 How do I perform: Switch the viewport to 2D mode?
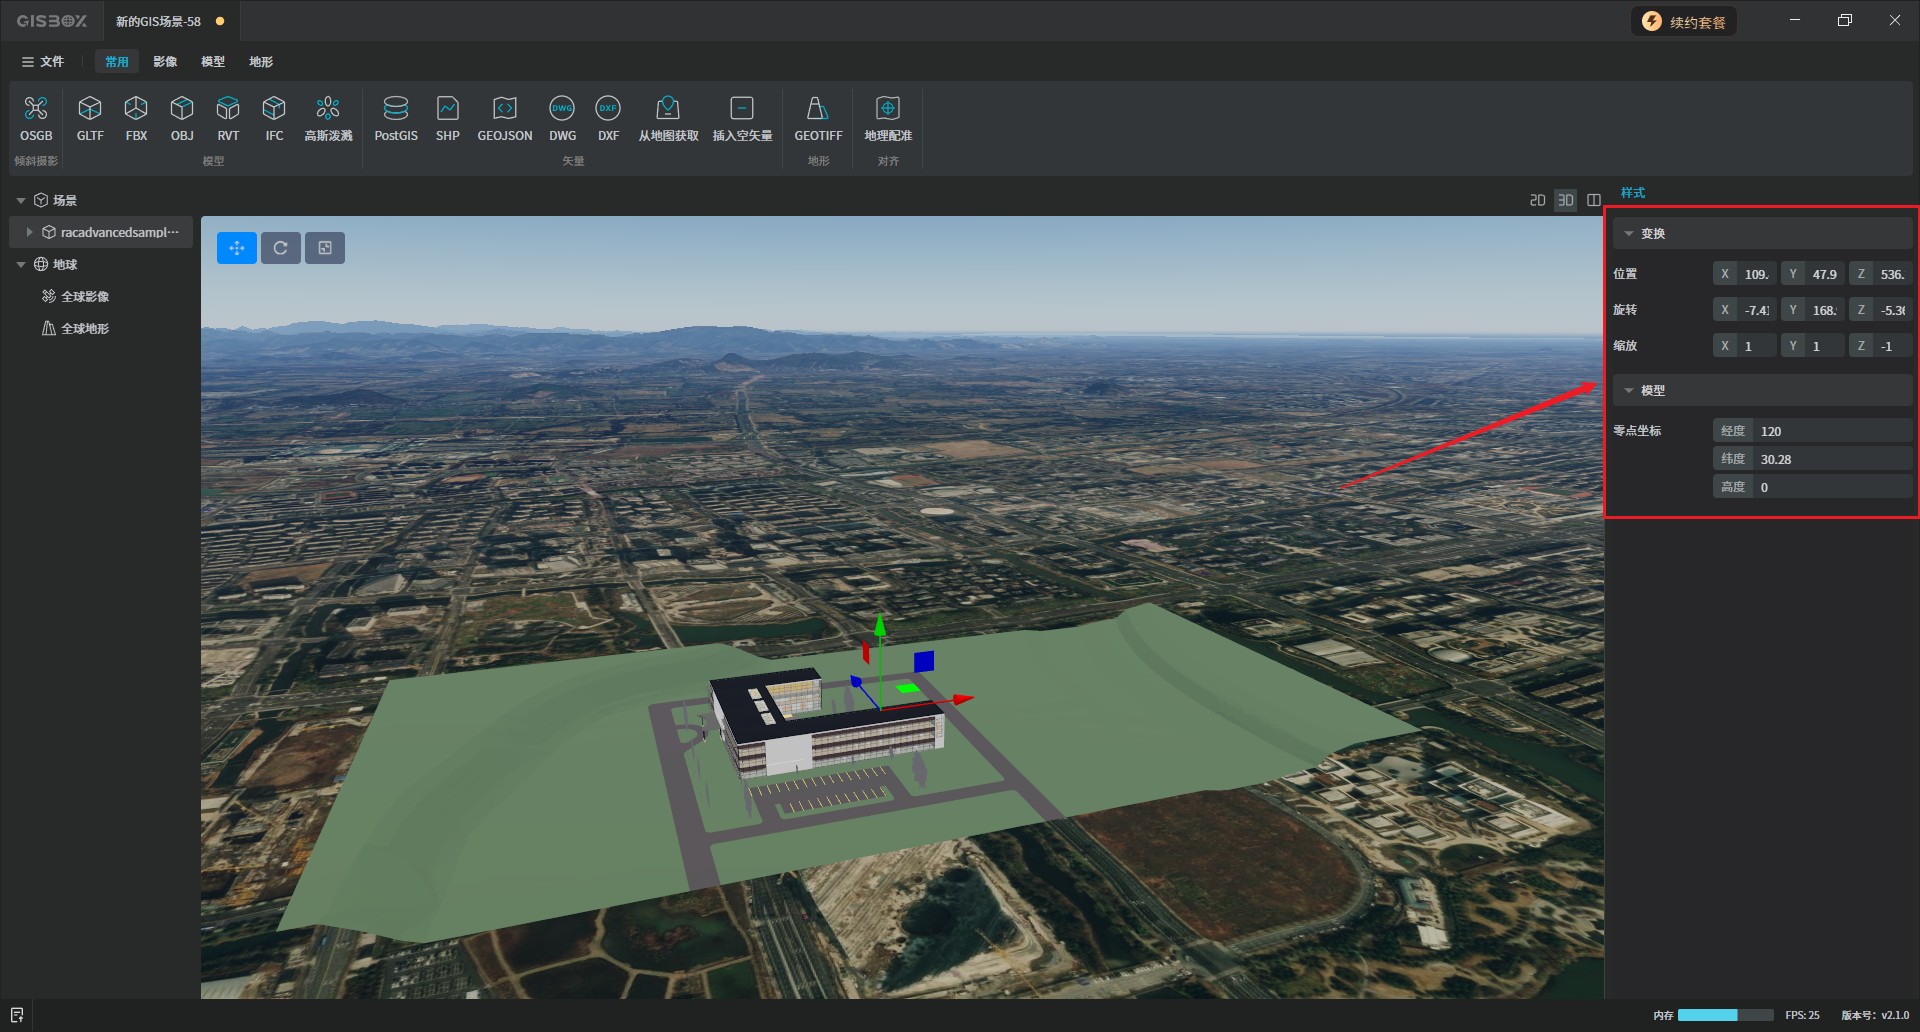pyautogui.click(x=1537, y=200)
